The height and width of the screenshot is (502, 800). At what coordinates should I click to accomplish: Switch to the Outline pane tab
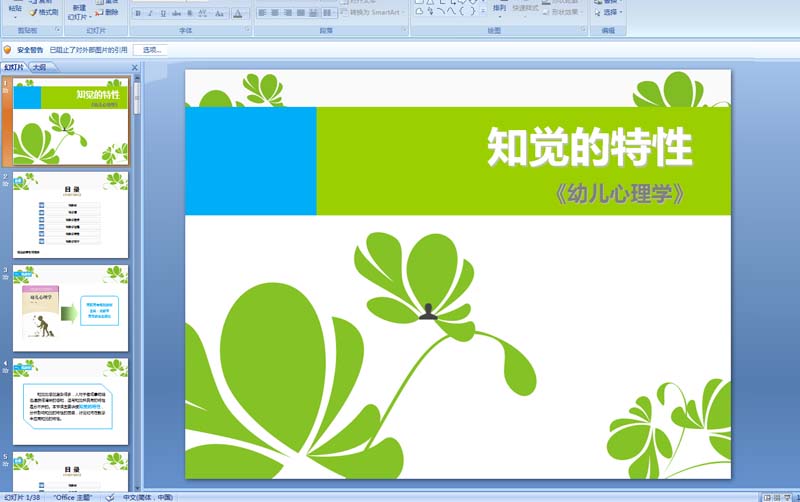click(x=40, y=67)
